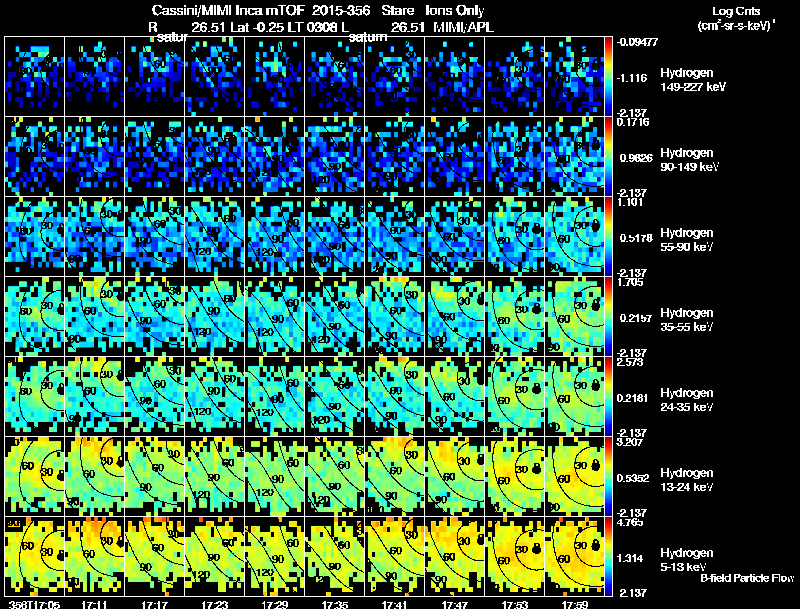Viewport: 800px width, 609px height.
Task: Click the 3.207 color scale maximum
Action: (x=630, y=442)
